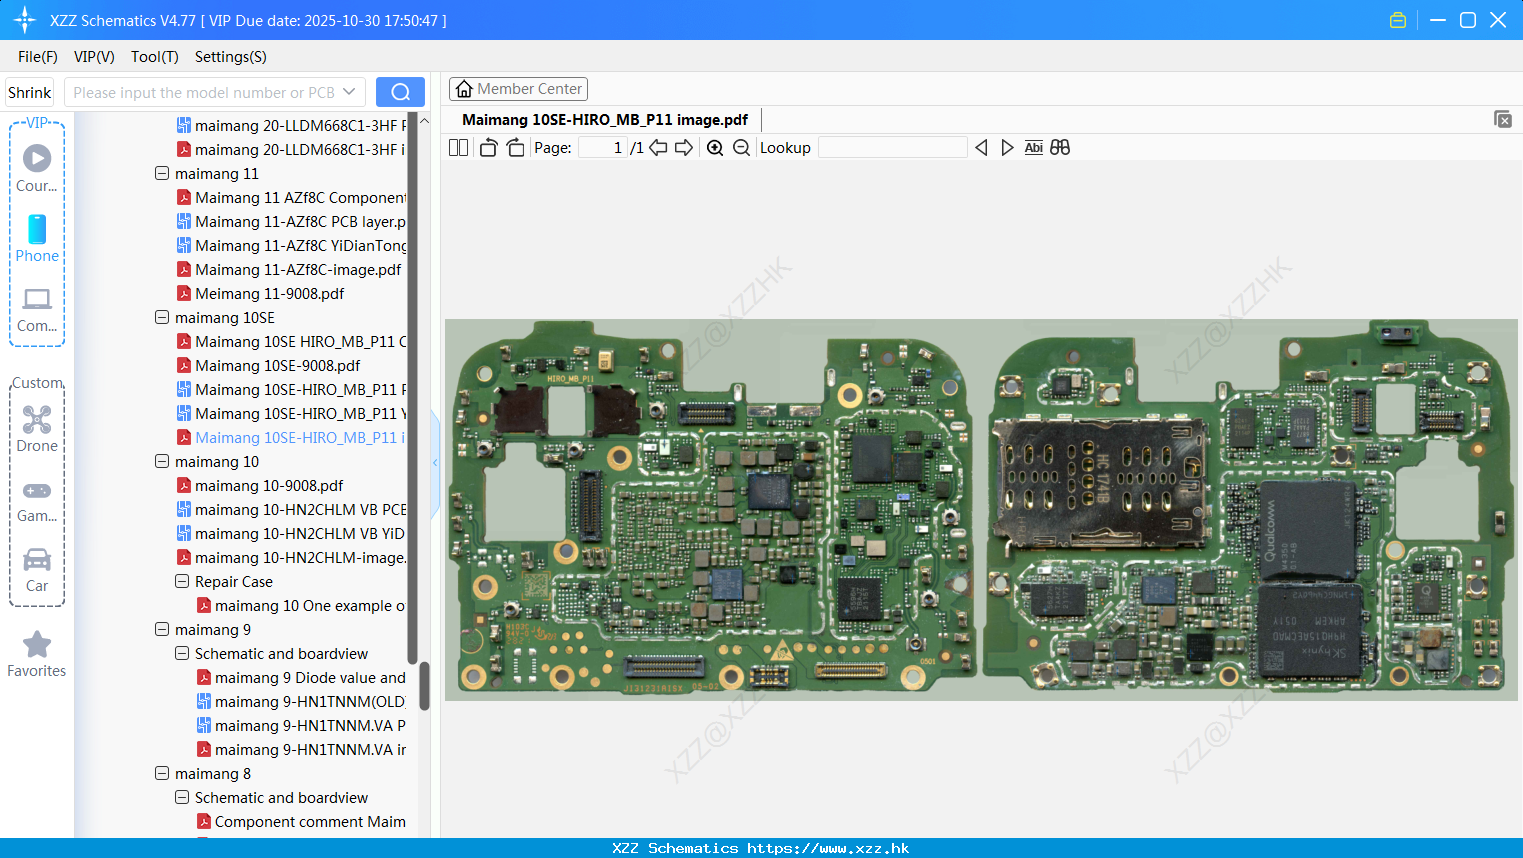Go to the next page arrow
Screen dimensions: 1523x858
coord(684,147)
